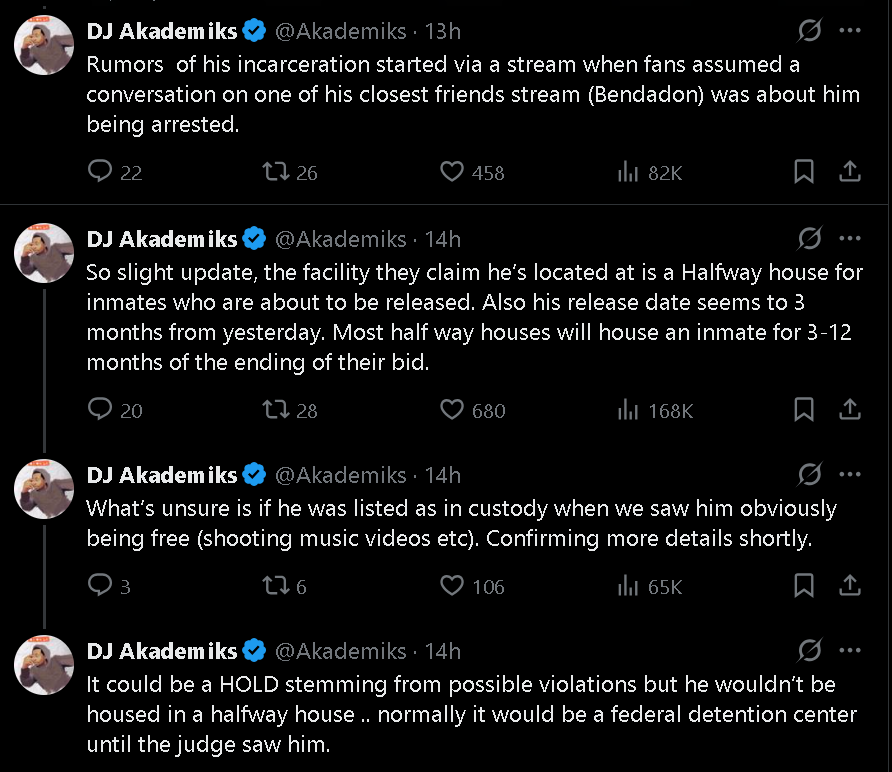Image resolution: width=892 pixels, height=772 pixels.
Task: Open more options on the HOLD tweet
Action: tap(850, 651)
